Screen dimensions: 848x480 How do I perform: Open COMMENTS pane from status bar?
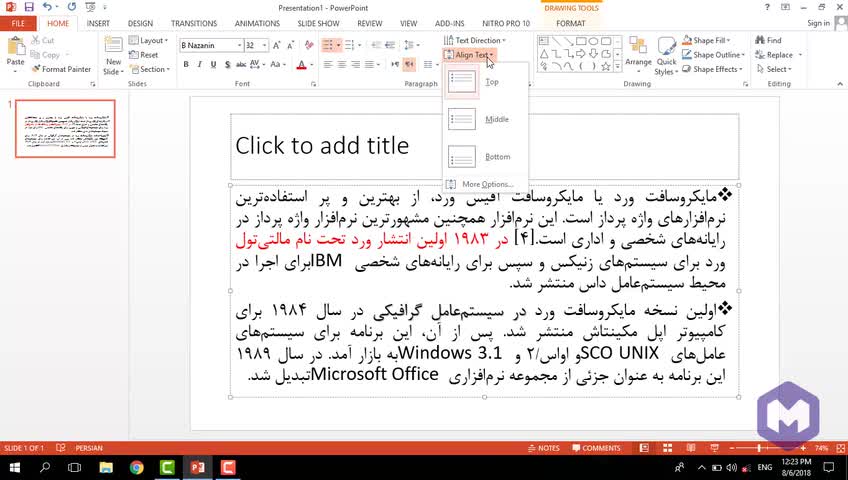pos(597,448)
